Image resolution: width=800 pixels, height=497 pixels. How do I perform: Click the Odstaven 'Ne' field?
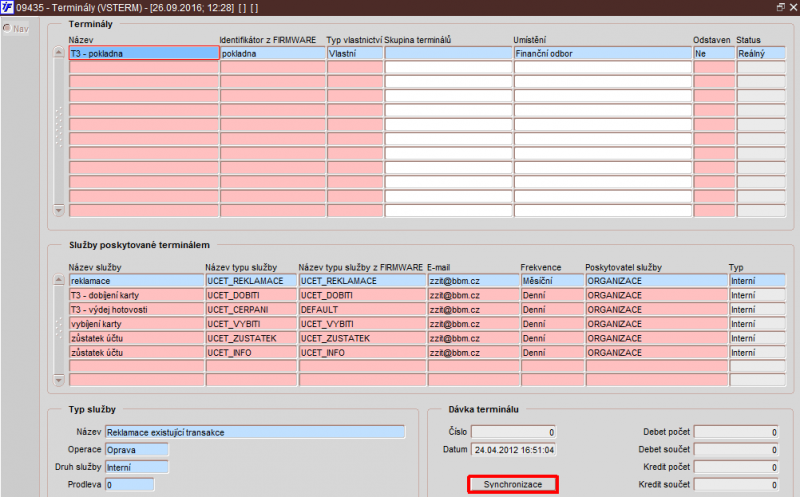coord(714,53)
